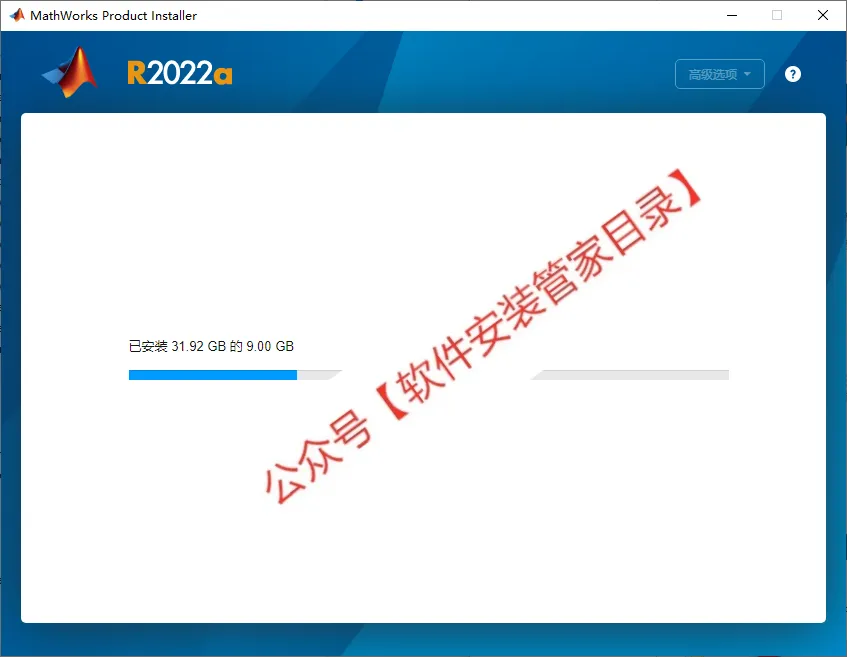Open the 高级选项 dropdown

(x=720, y=74)
